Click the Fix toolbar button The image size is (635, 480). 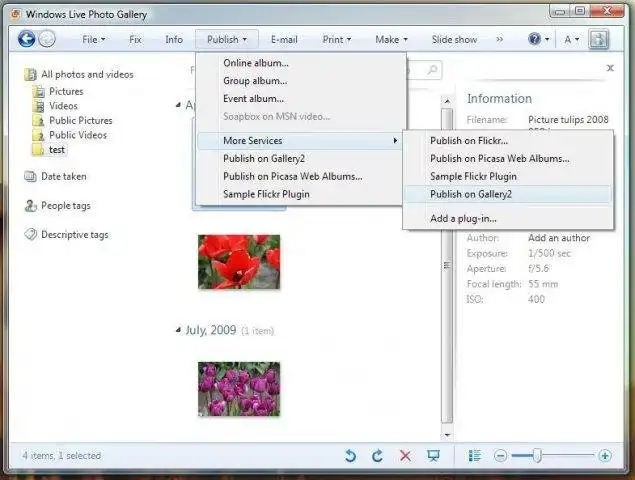pos(135,40)
